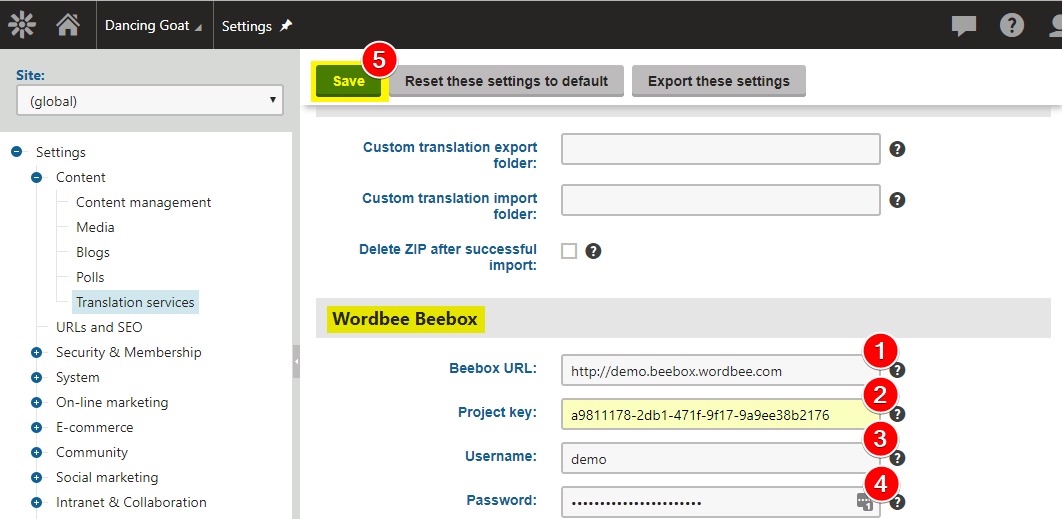1062x519 pixels.
Task: Go to the home dashboard icon
Action: tap(68, 25)
